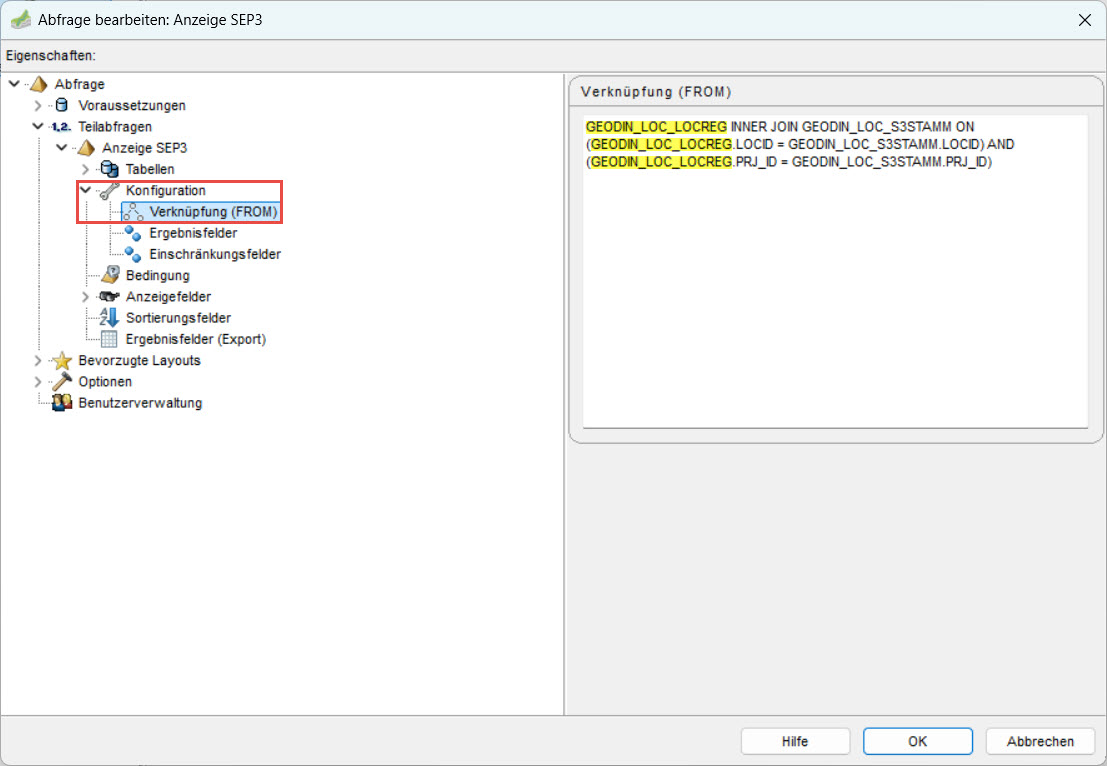
Task: Click the Abfrage pyramid icon
Action: point(38,84)
